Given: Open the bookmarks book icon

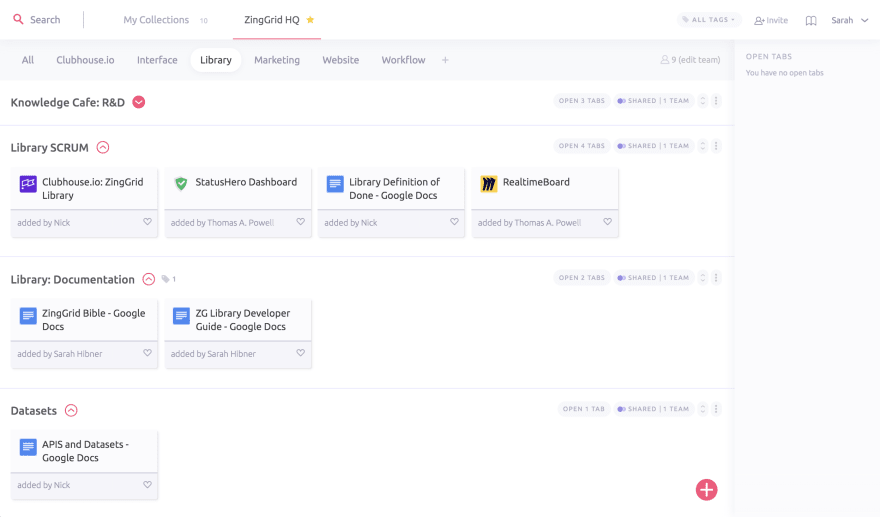Looking at the screenshot, I should coord(811,20).
